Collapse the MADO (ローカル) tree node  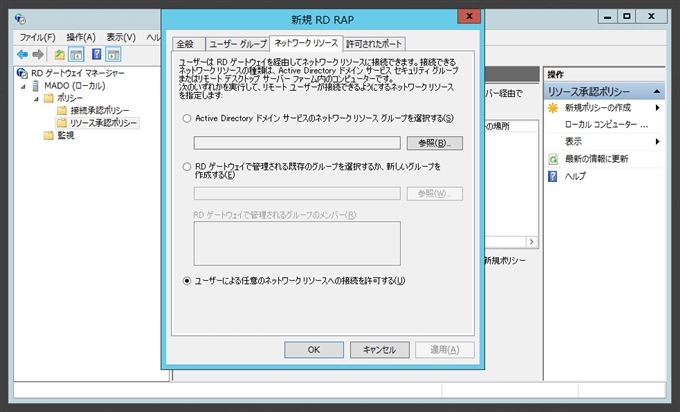point(23,87)
